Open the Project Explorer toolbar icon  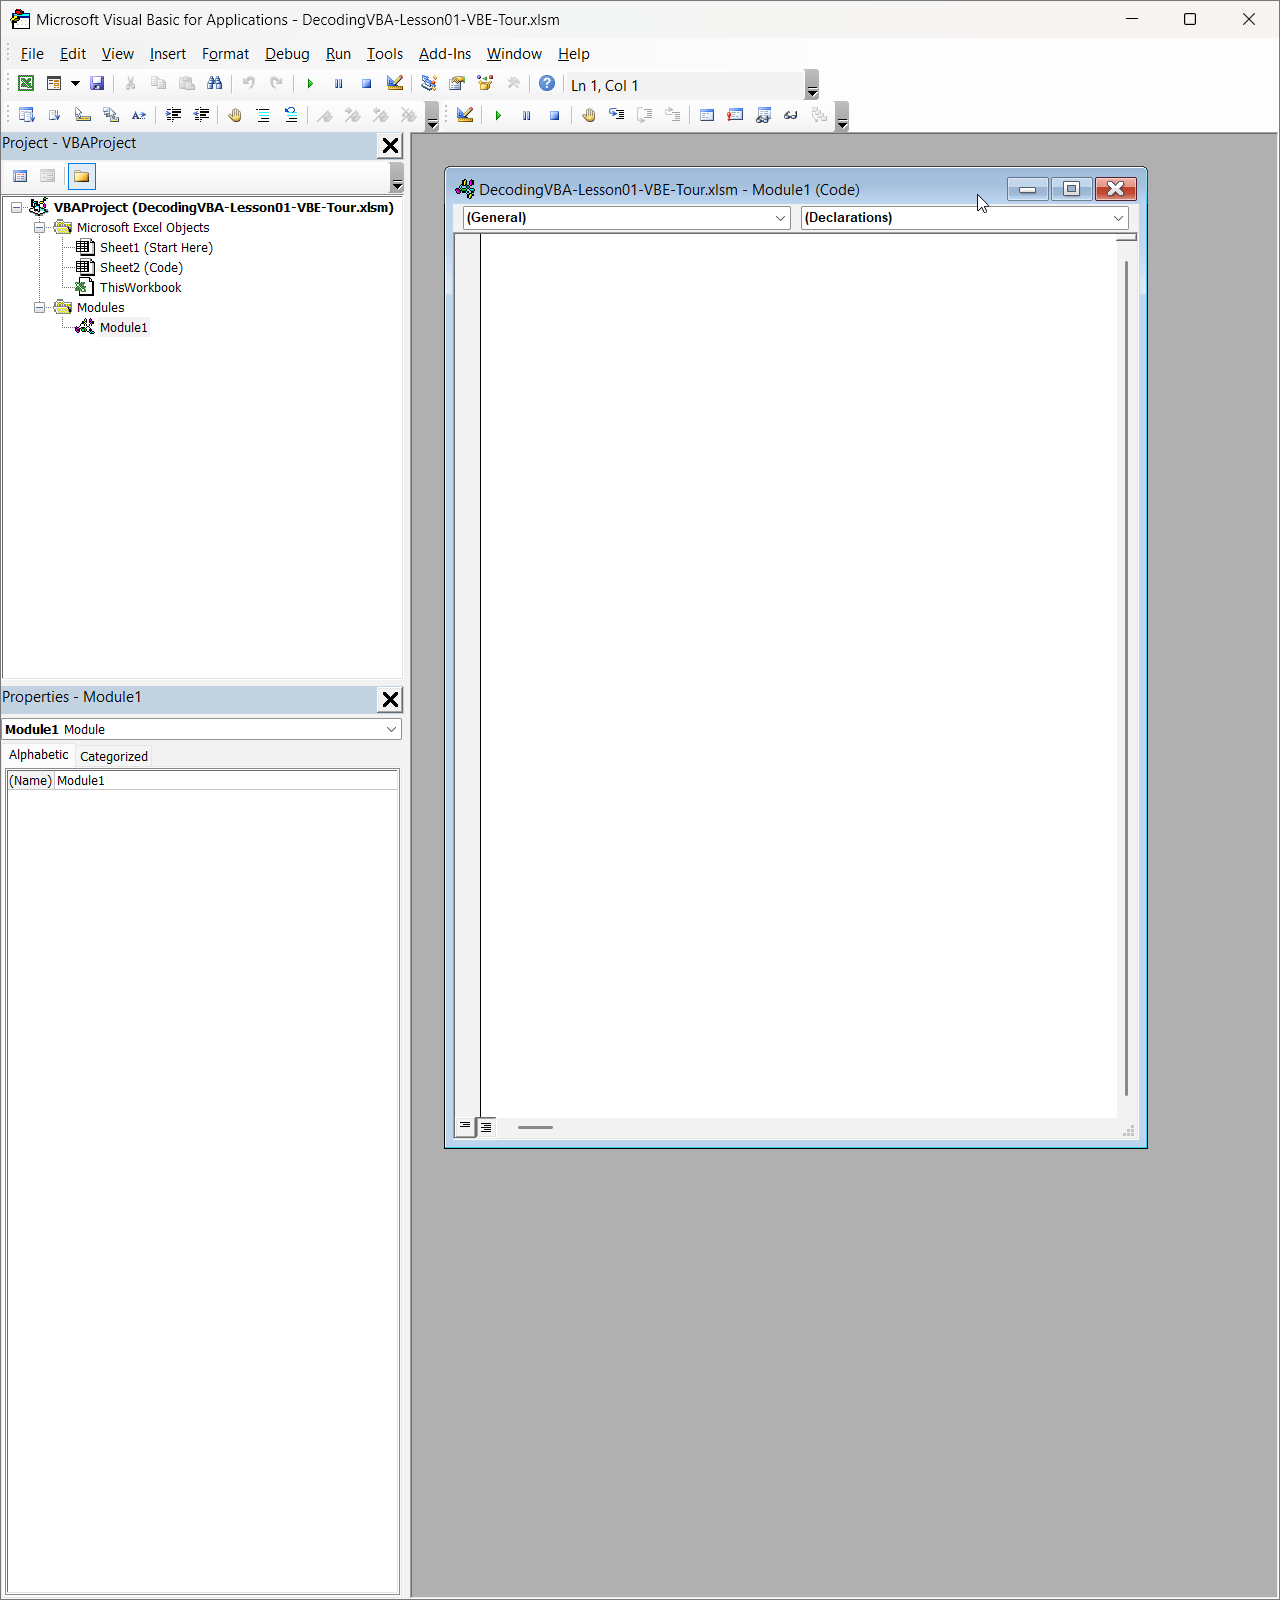pos(429,84)
